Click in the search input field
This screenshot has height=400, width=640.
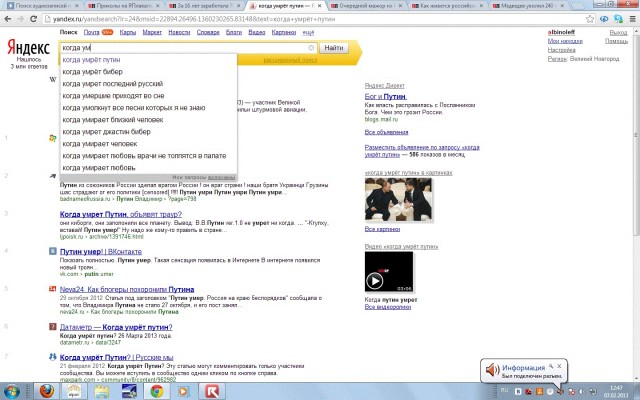click(x=180, y=47)
